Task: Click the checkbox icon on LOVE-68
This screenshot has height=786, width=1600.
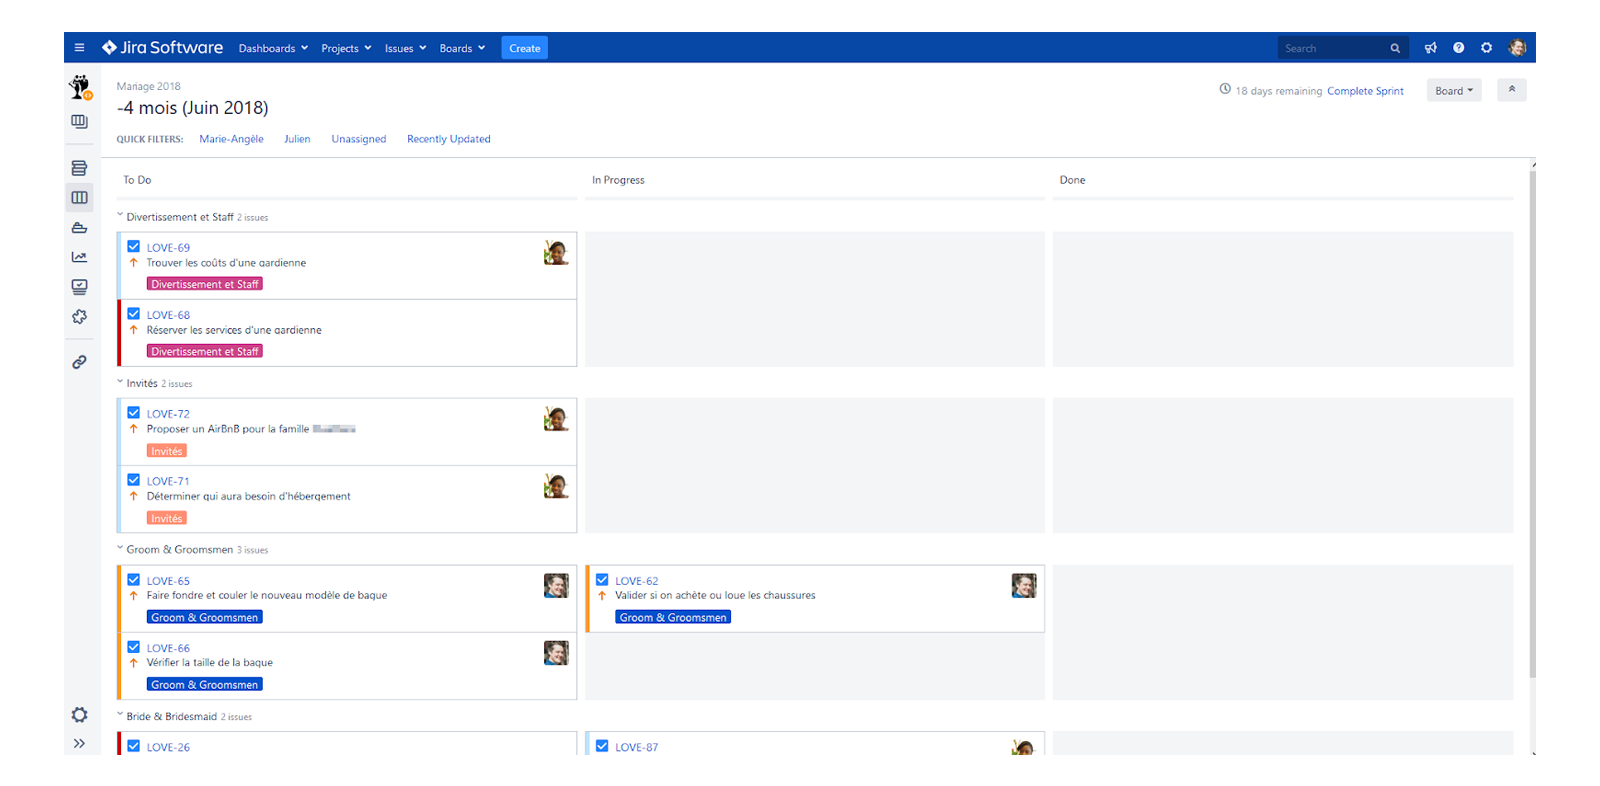Action: point(133,313)
